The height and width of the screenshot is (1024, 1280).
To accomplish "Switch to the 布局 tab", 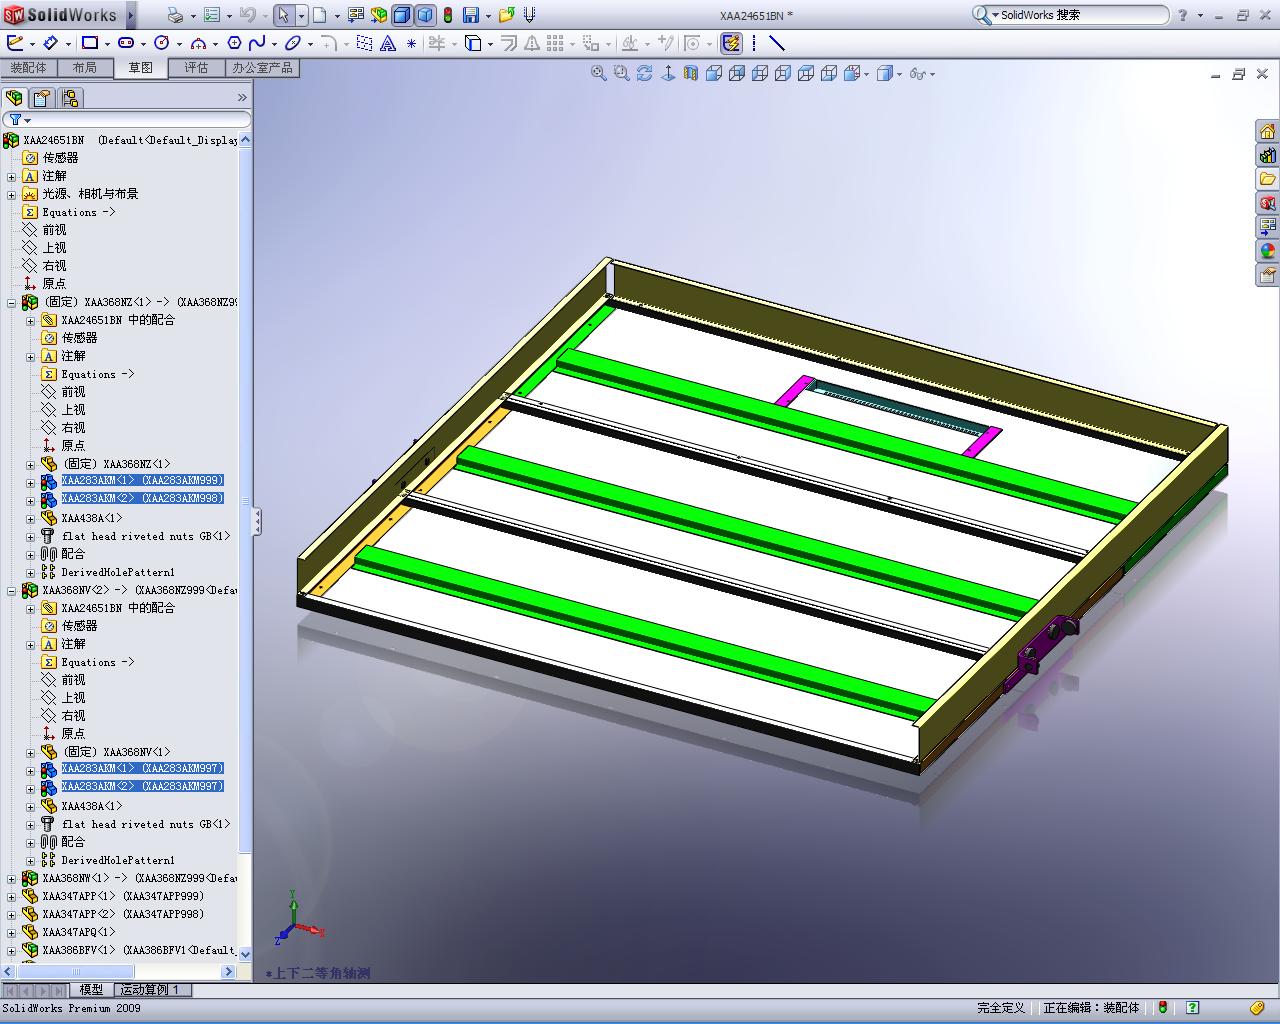I will coord(84,68).
